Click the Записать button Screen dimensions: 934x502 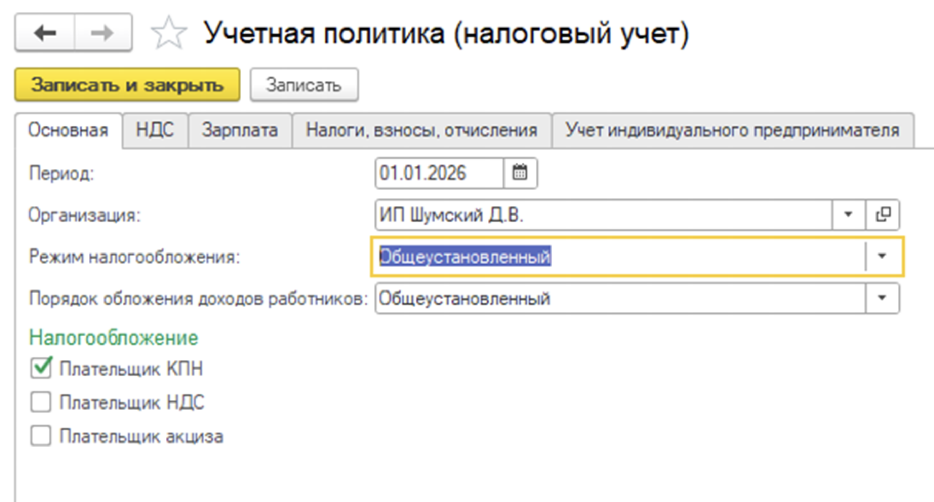[303, 85]
